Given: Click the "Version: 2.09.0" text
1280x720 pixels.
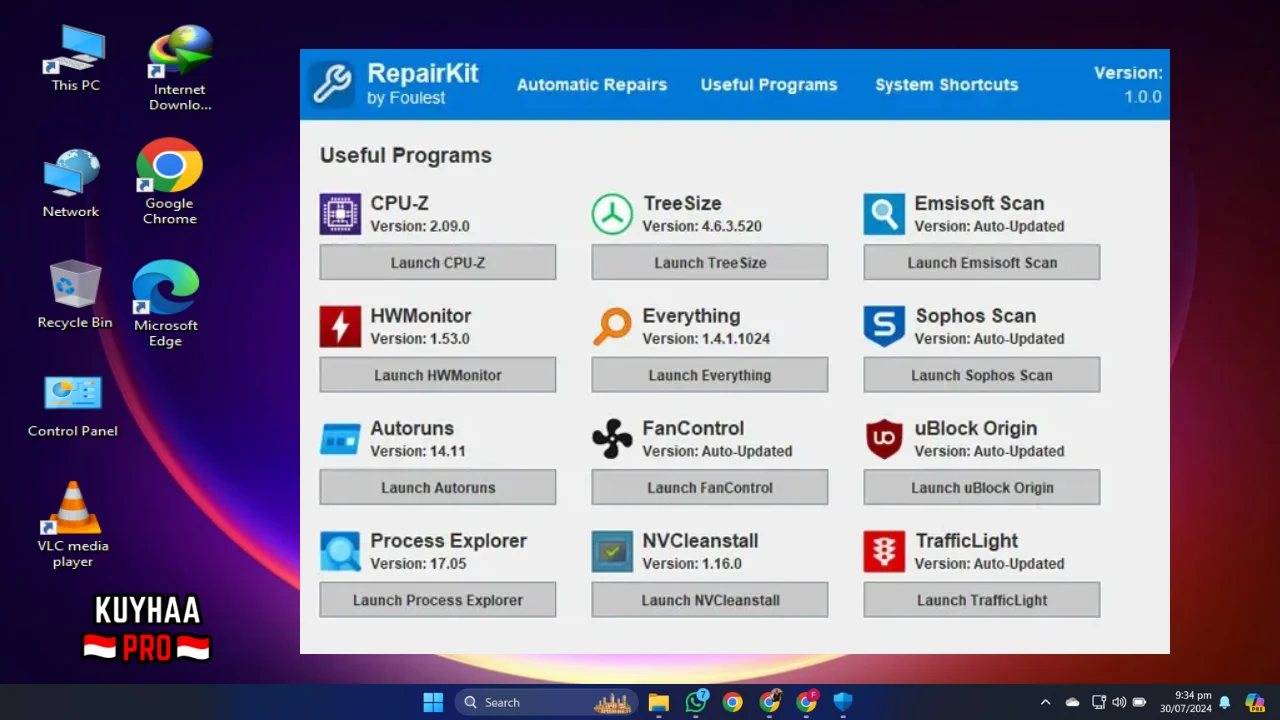Looking at the screenshot, I should [x=420, y=227].
